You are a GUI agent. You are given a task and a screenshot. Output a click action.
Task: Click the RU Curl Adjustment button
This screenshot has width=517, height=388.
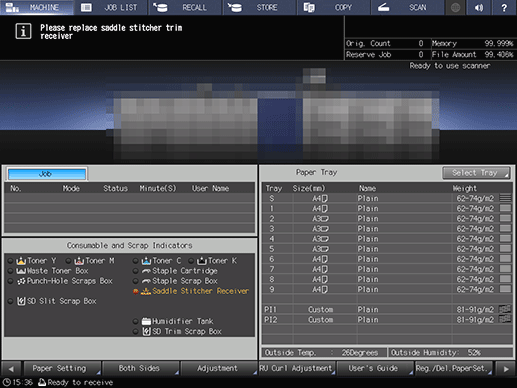pyautogui.click(x=297, y=368)
